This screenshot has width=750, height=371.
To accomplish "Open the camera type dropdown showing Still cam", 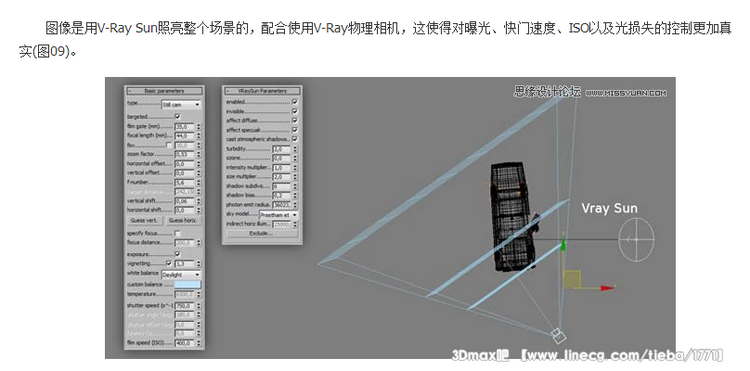I will coord(181,104).
